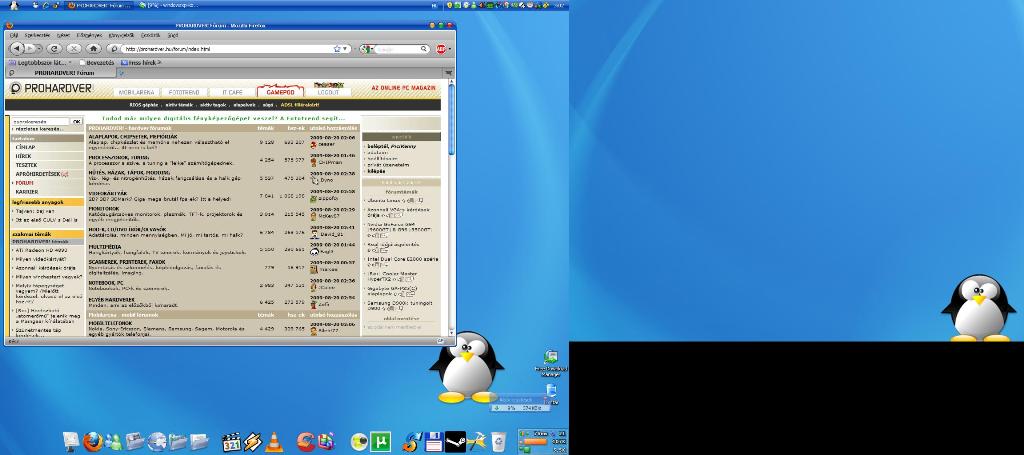Launch VLC traffic cone in dock
The height and width of the screenshot is (455, 1024).
click(274, 441)
